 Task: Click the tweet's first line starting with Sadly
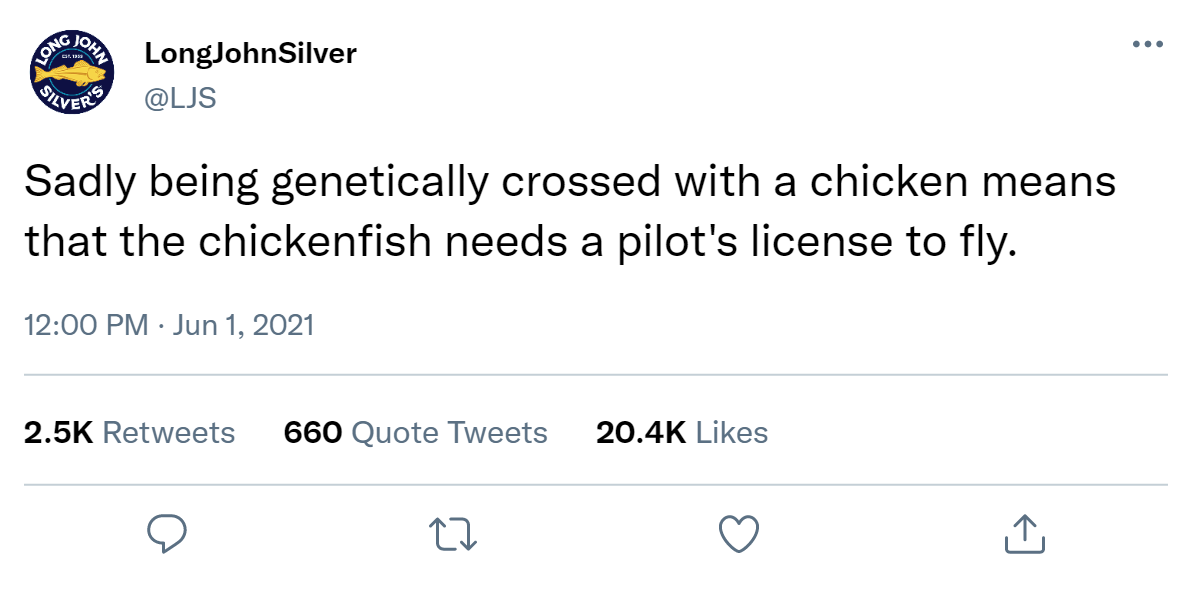tap(570, 182)
